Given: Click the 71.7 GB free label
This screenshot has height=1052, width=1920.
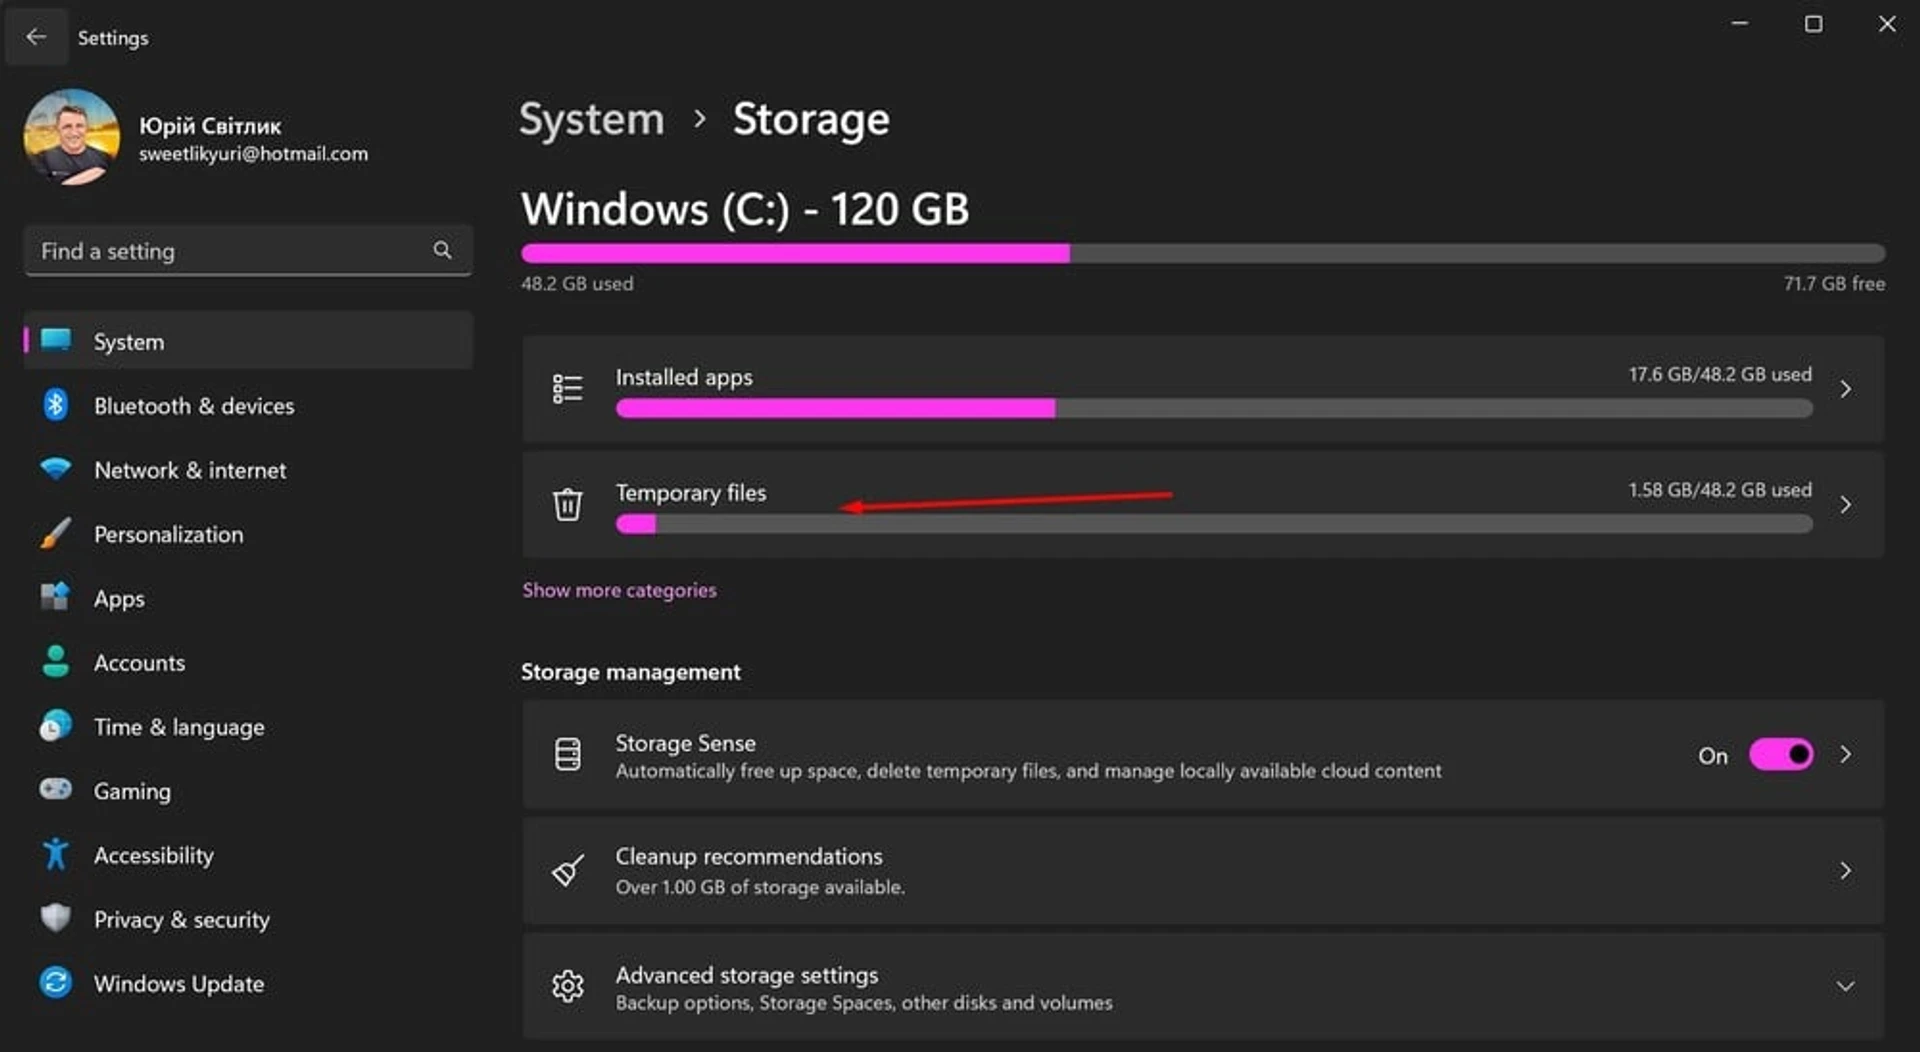Looking at the screenshot, I should pyautogui.click(x=1834, y=283).
